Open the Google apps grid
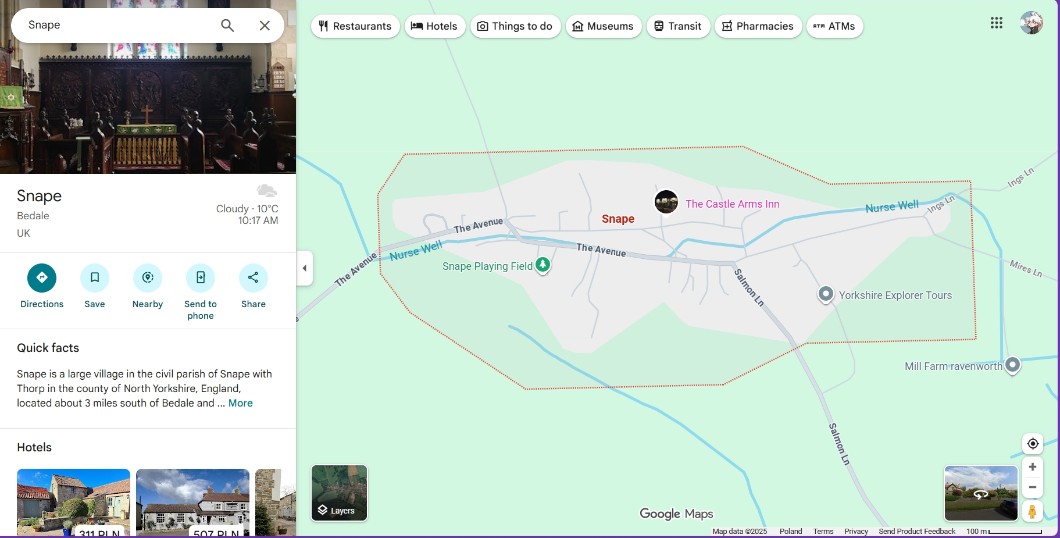Screen dimensions: 1060x538 point(996,23)
